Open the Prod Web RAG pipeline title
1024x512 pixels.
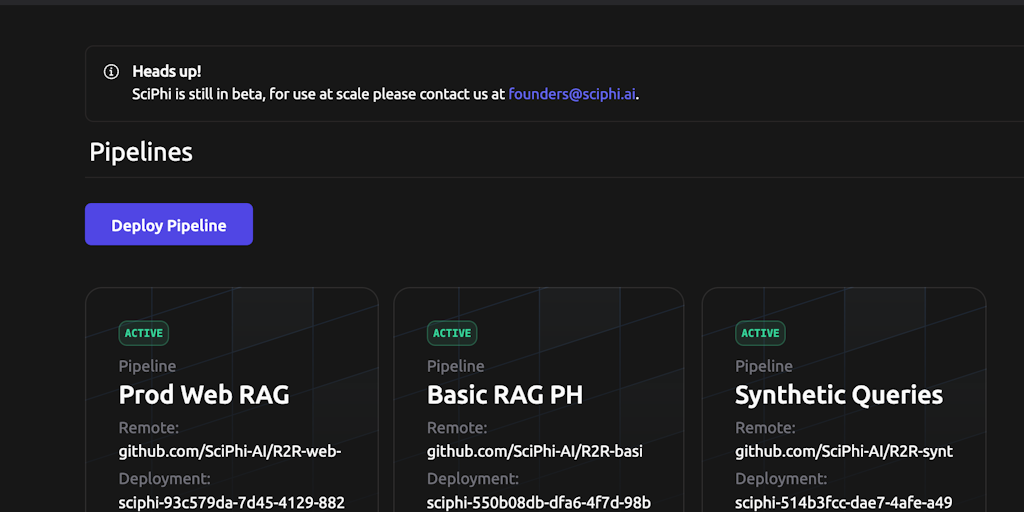[204, 395]
